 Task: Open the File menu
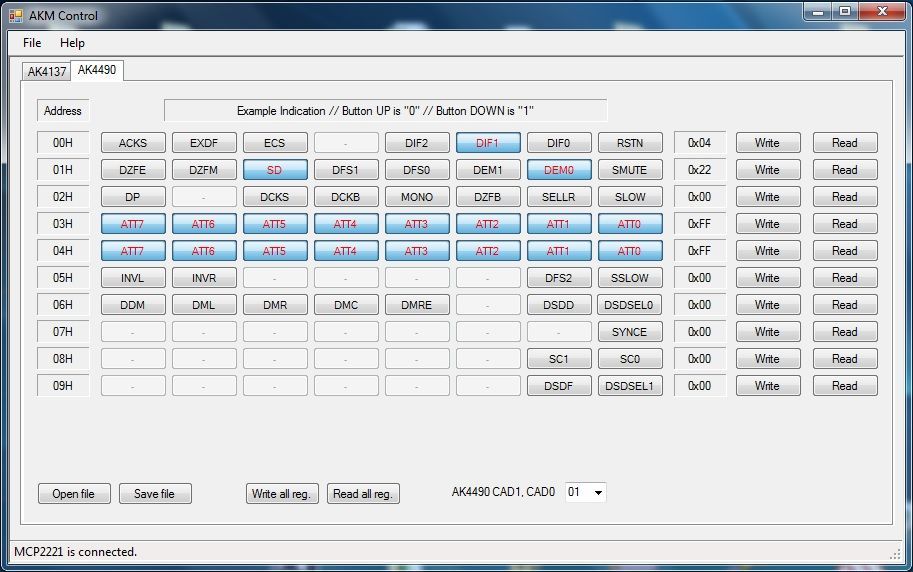[32, 43]
